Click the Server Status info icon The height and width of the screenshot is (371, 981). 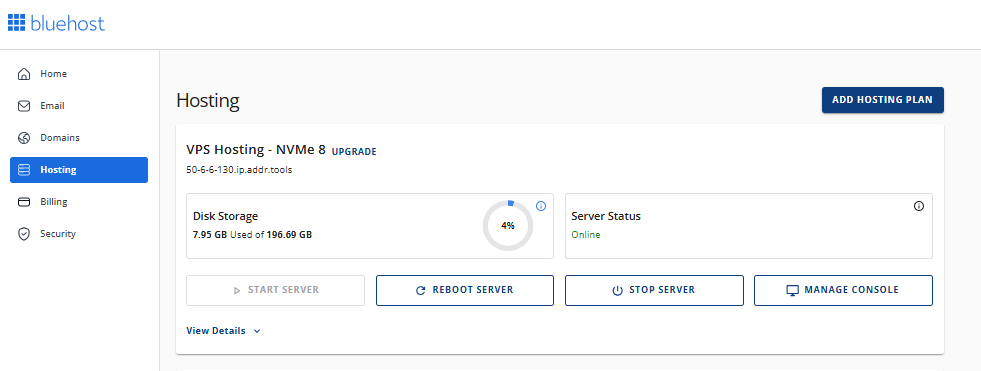click(918, 206)
